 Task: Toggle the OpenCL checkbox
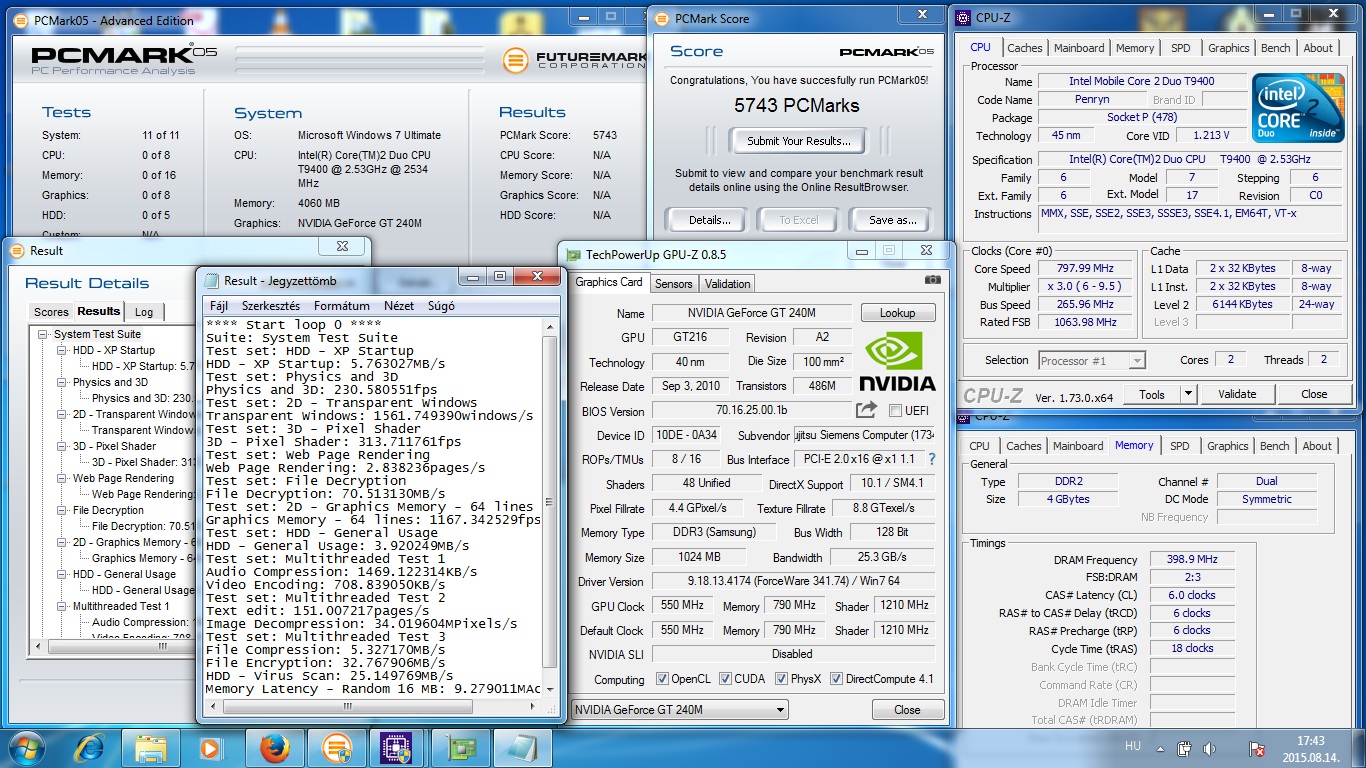pos(662,680)
